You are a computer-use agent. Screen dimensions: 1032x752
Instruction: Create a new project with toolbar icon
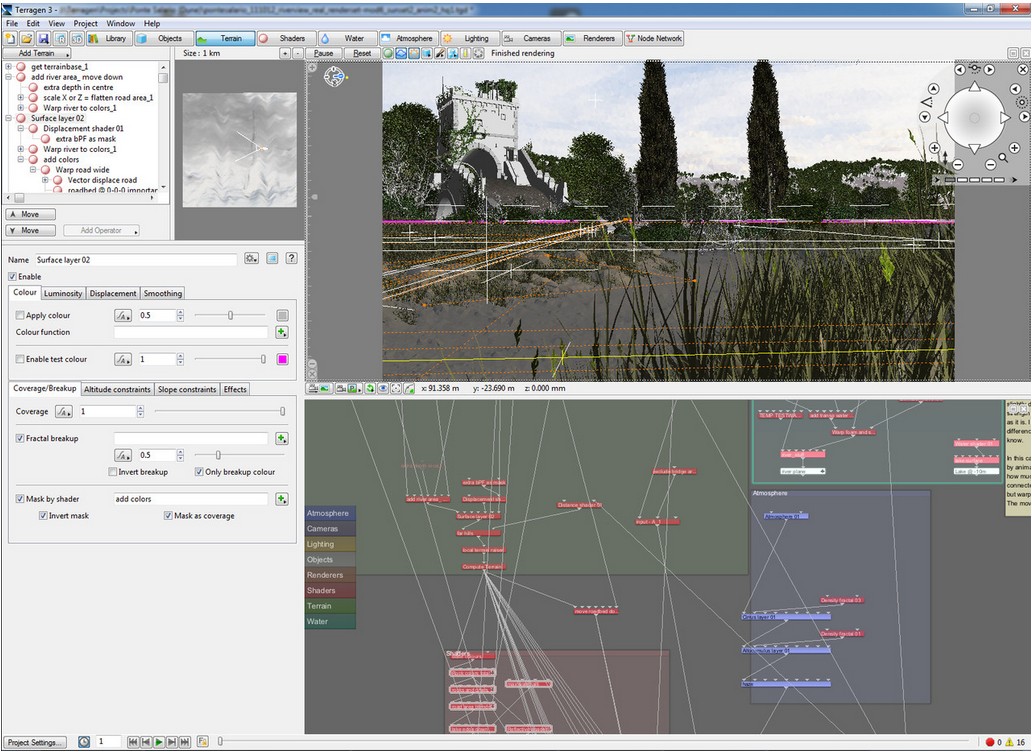pyautogui.click(x=11, y=39)
